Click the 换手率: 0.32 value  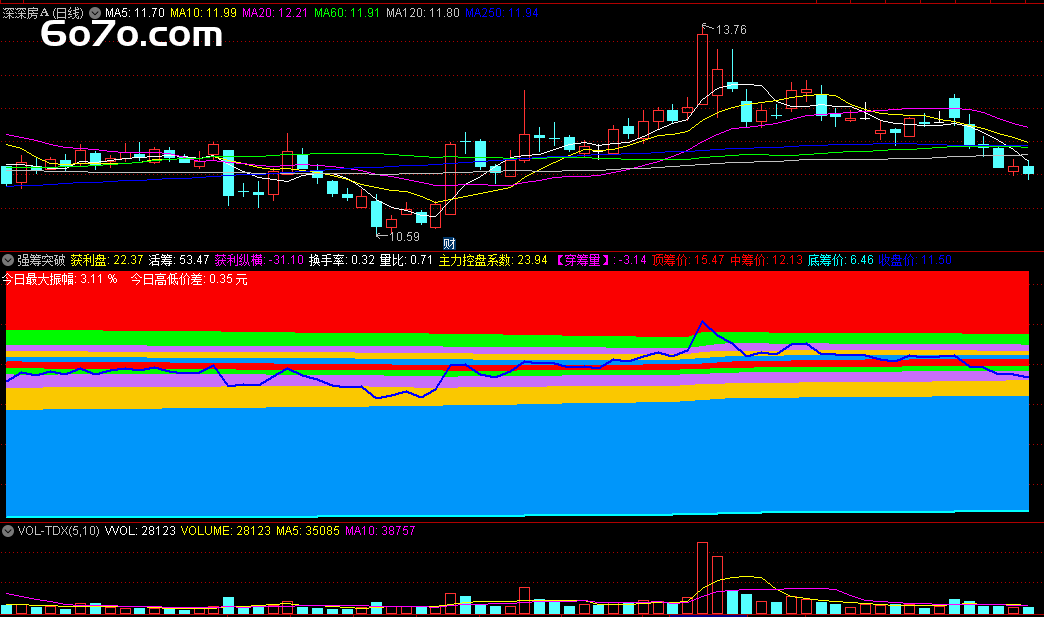coord(342,260)
